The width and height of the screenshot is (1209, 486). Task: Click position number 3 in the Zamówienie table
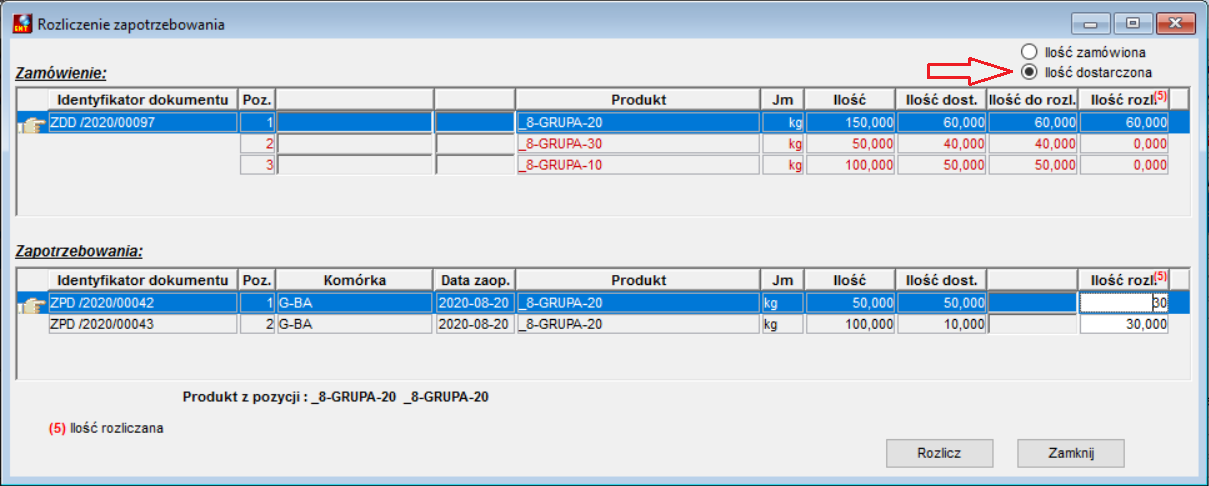(x=257, y=165)
